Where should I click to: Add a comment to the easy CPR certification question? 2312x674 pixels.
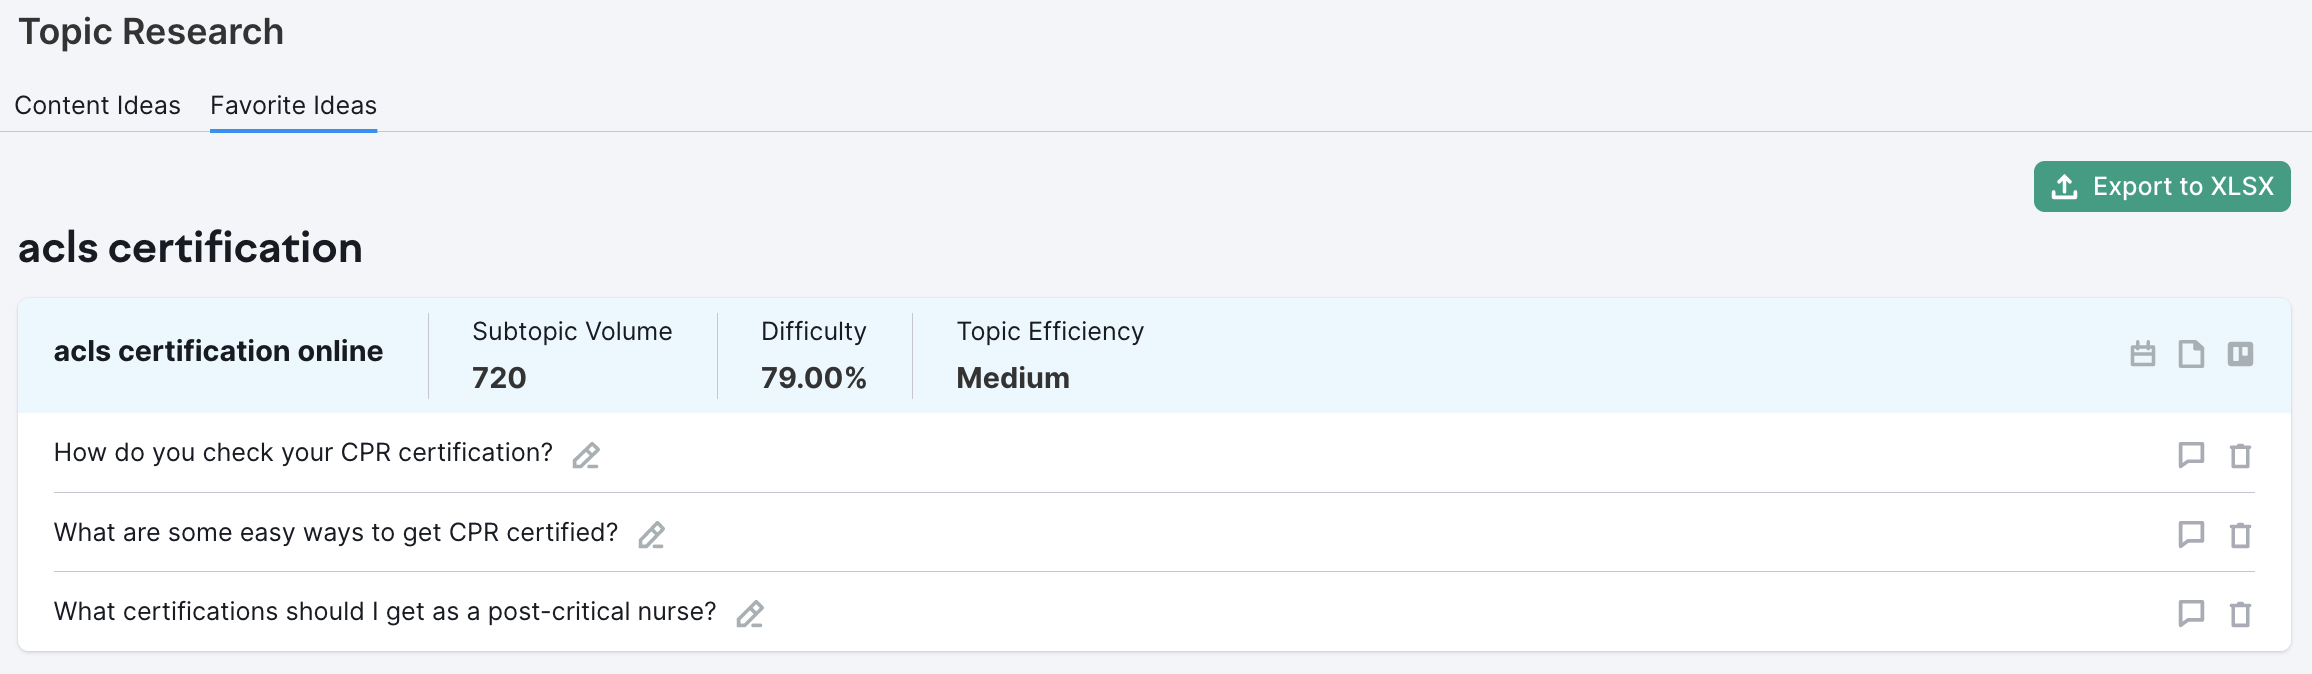2191,535
